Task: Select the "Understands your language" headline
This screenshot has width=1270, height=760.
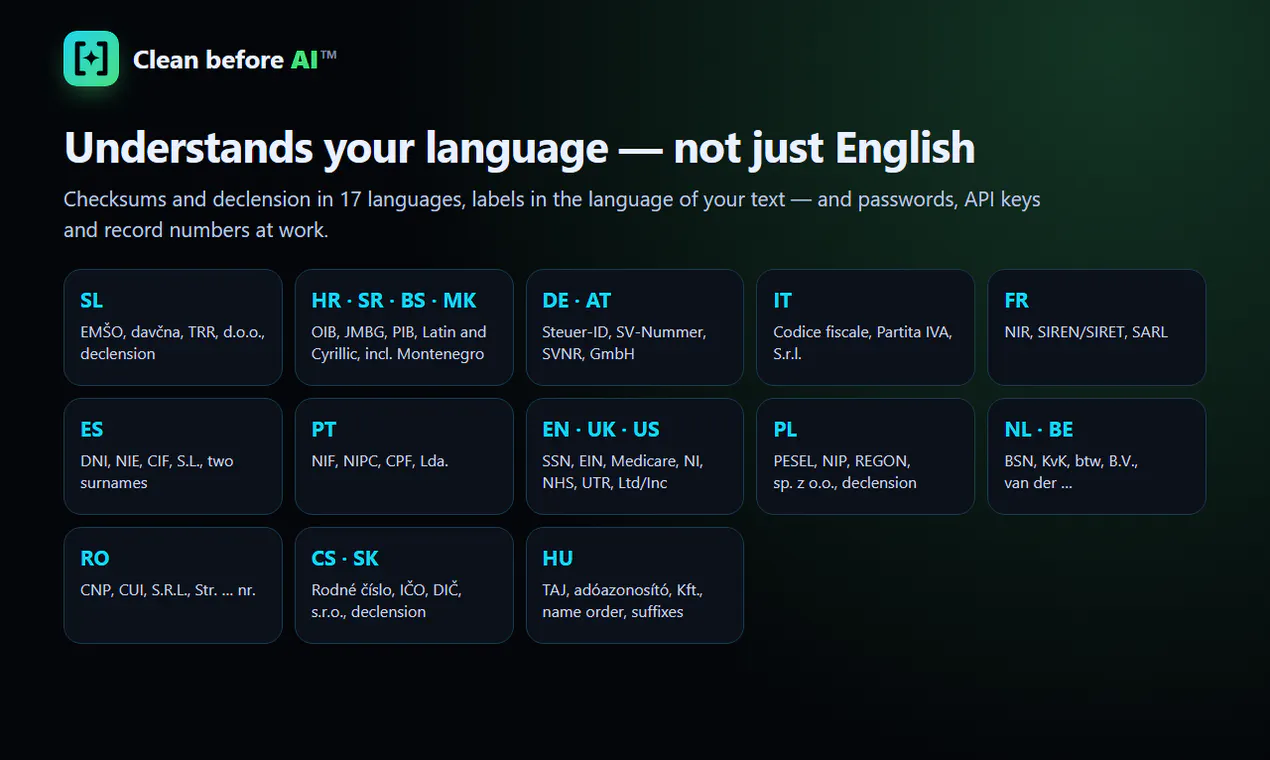Action: tap(520, 148)
